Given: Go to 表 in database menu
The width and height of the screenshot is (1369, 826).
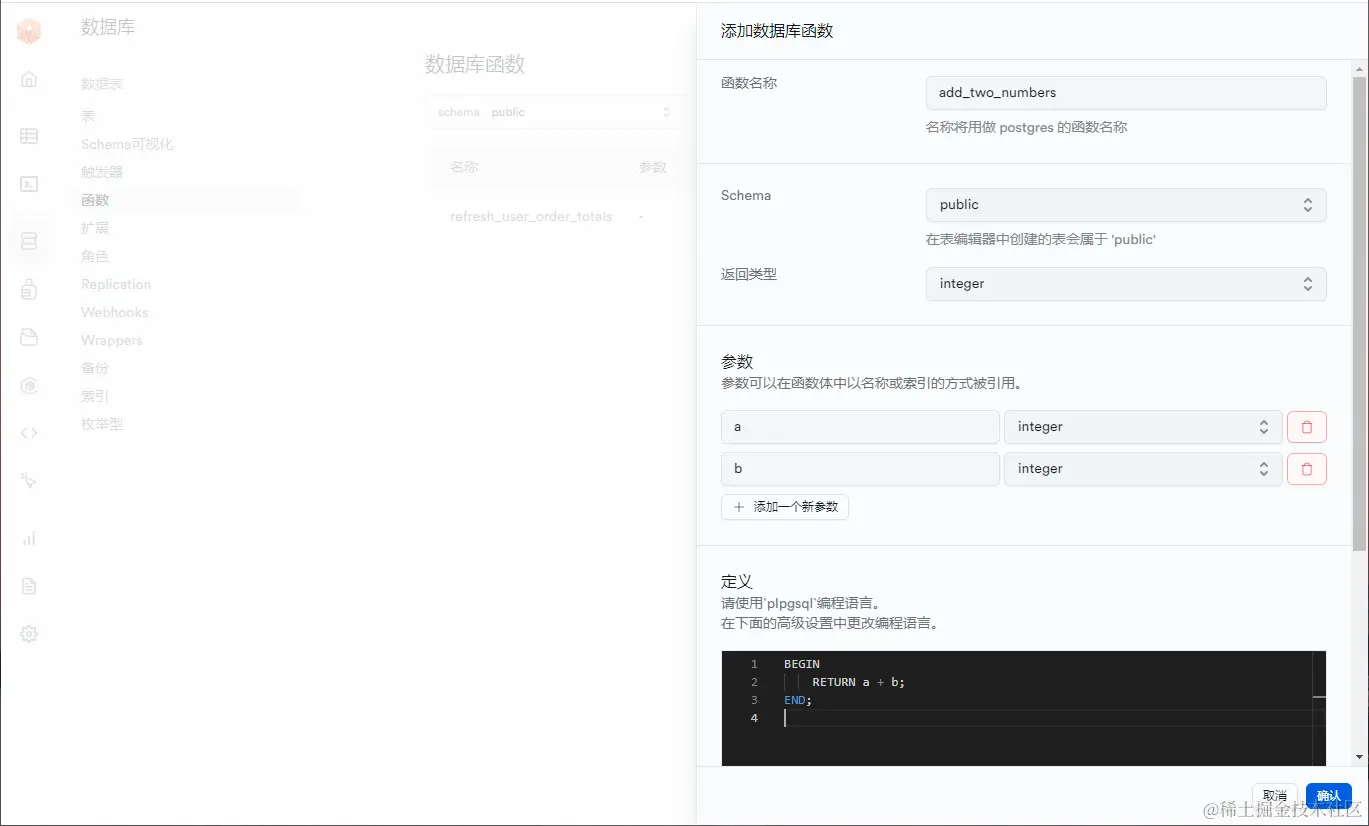Looking at the screenshot, I should (x=88, y=116).
